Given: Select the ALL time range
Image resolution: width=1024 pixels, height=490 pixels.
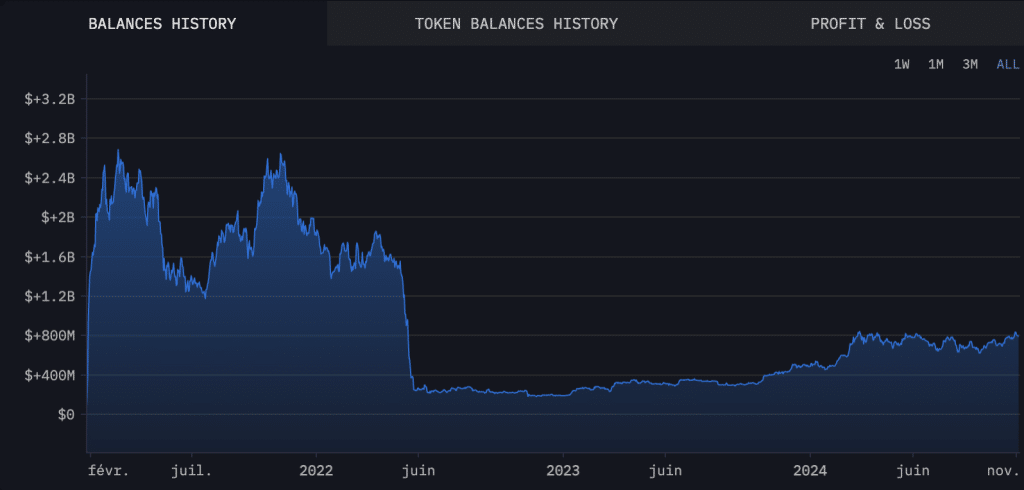Looking at the screenshot, I should click(x=1008, y=64).
